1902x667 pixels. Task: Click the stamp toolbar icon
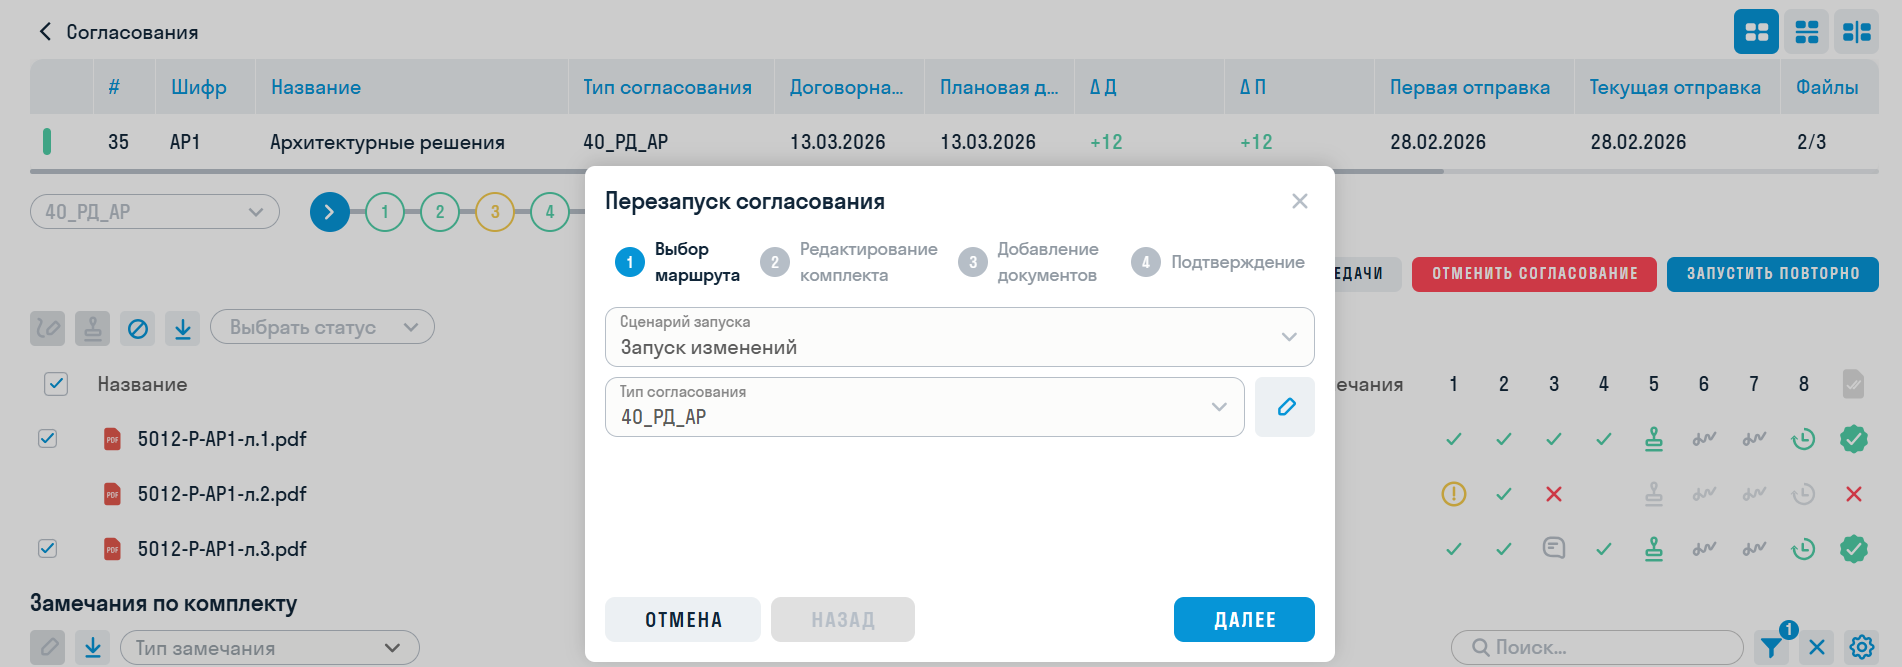[92, 328]
